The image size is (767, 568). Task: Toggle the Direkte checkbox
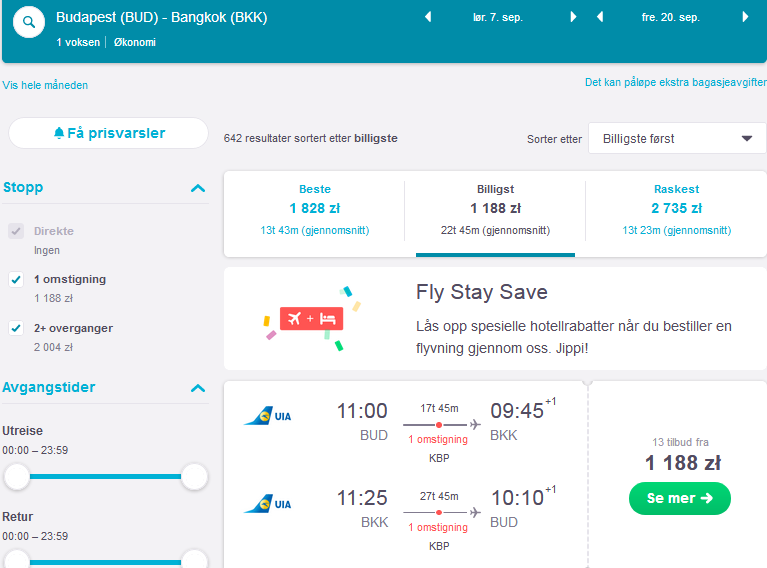pos(16,231)
